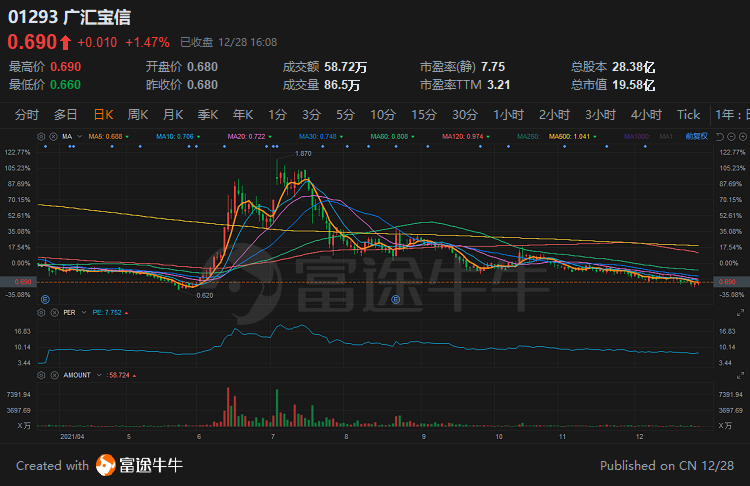The width and height of the screenshot is (750, 486).
Task: Open MA indicator settings gear
Action: pos(41,137)
